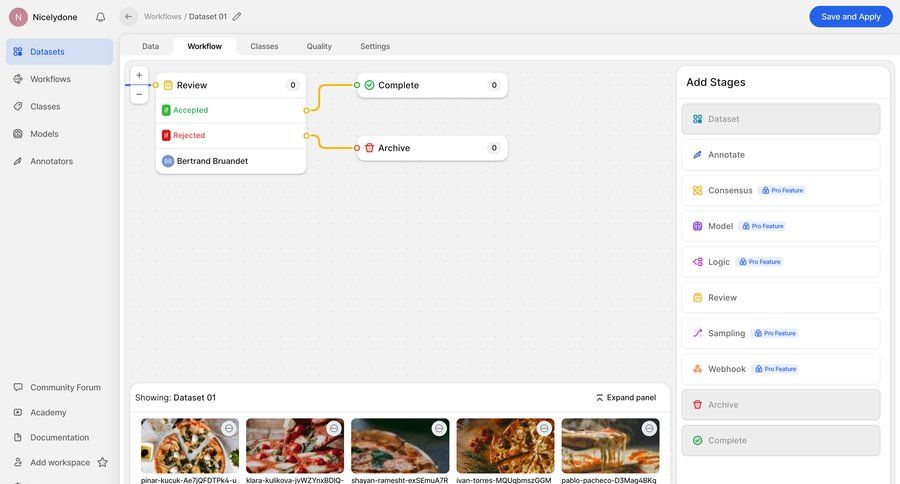Click the star icon beside Add workspace

click(x=102, y=462)
